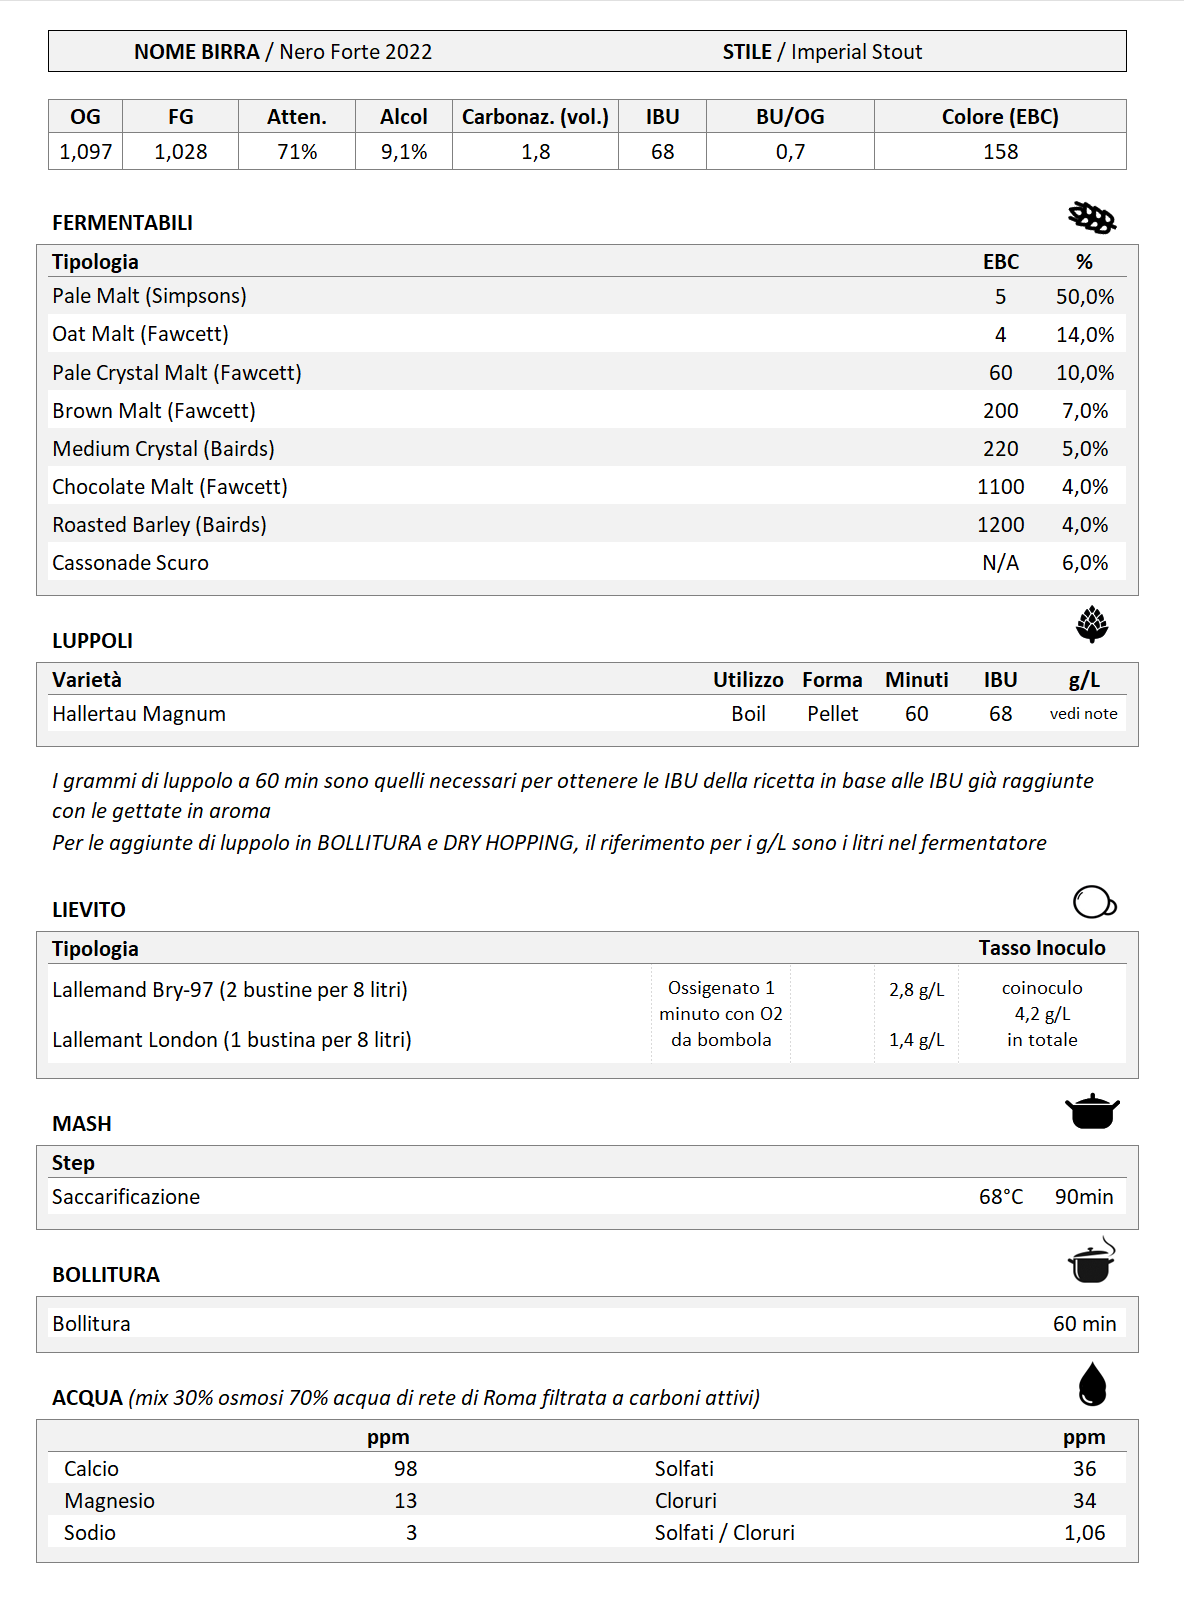Click the mash pot icon
The width and height of the screenshot is (1184, 1623).
(x=1092, y=1111)
